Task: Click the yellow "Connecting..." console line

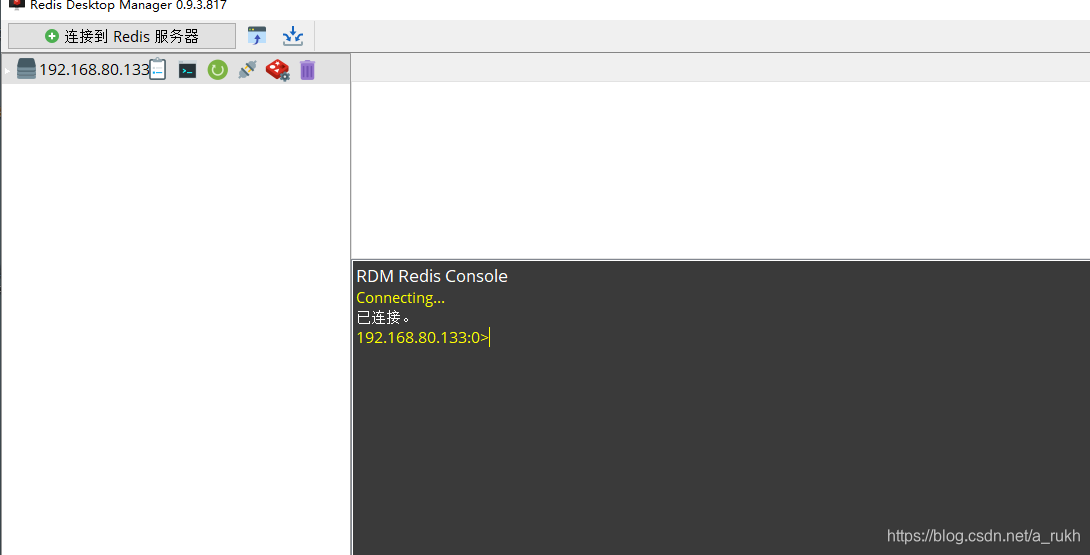Action: (400, 298)
